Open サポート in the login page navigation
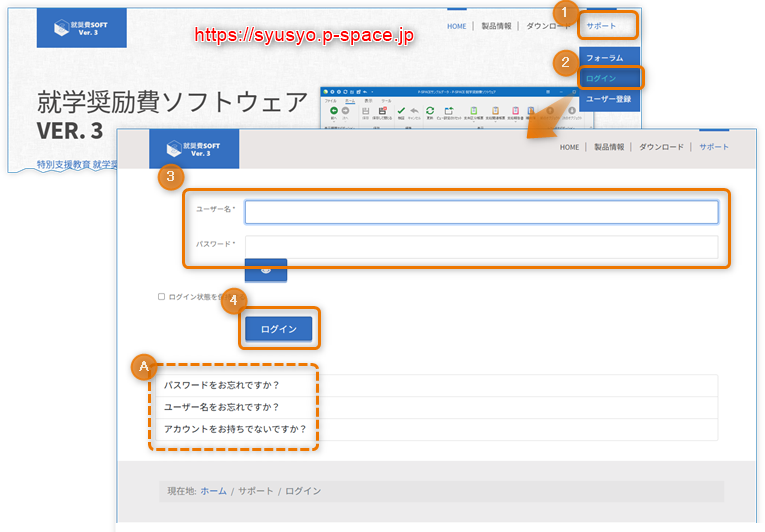 [x=714, y=147]
